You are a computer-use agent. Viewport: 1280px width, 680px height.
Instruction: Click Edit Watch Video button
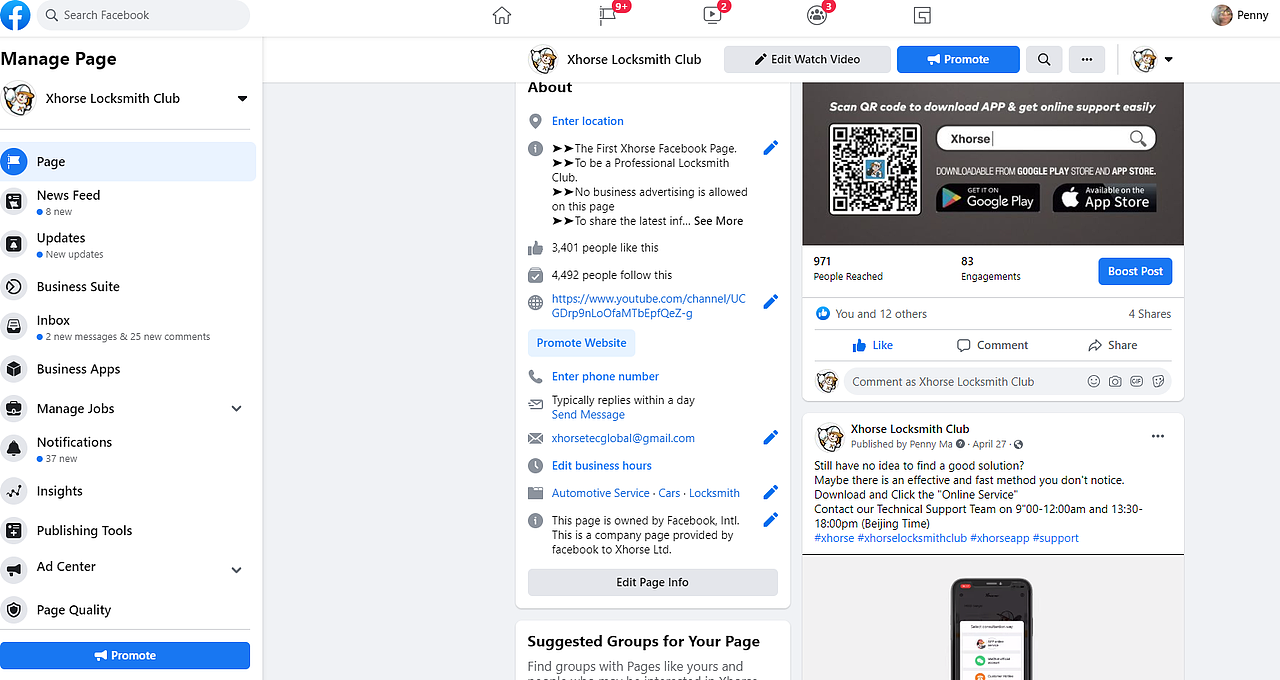tap(807, 59)
